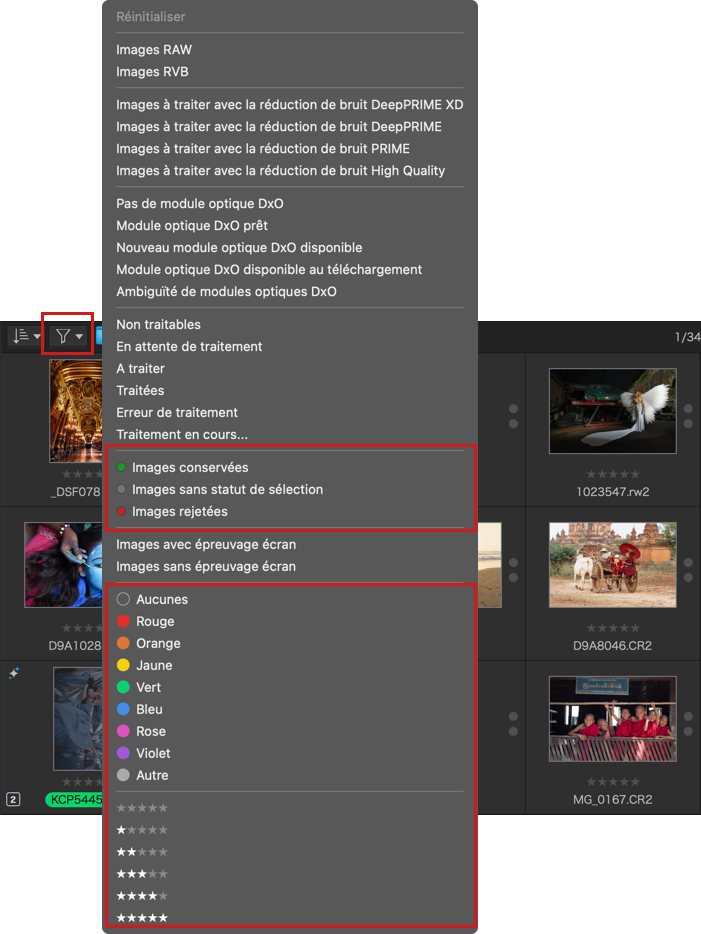Viewport: 701px width, 934px height.
Task: Filter by A traiter
Action: pyautogui.click(x=140, y=369)
